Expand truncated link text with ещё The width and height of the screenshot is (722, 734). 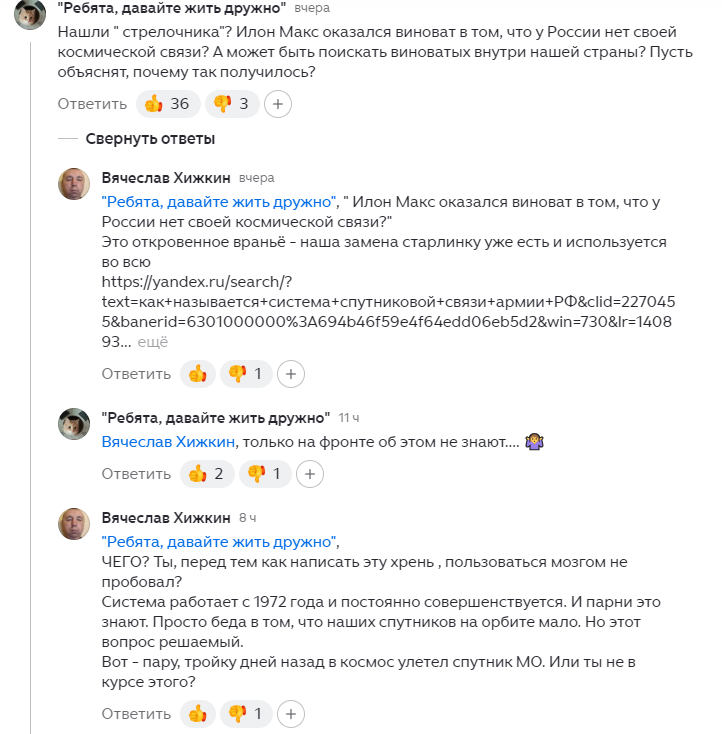click(x=153, y=342)
